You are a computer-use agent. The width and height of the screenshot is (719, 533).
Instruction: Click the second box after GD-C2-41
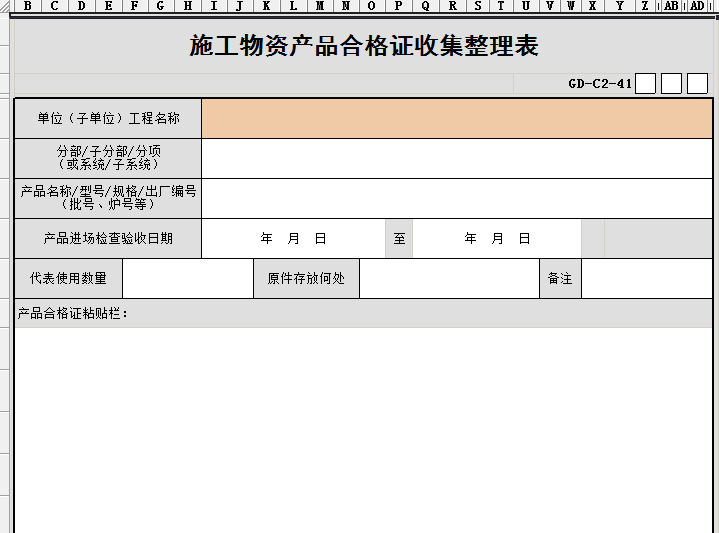click(x=671, y=83)
